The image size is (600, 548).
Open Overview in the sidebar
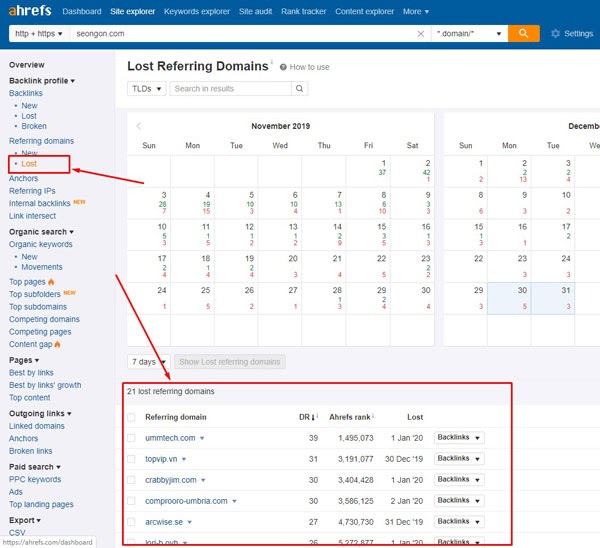point(27,65)
